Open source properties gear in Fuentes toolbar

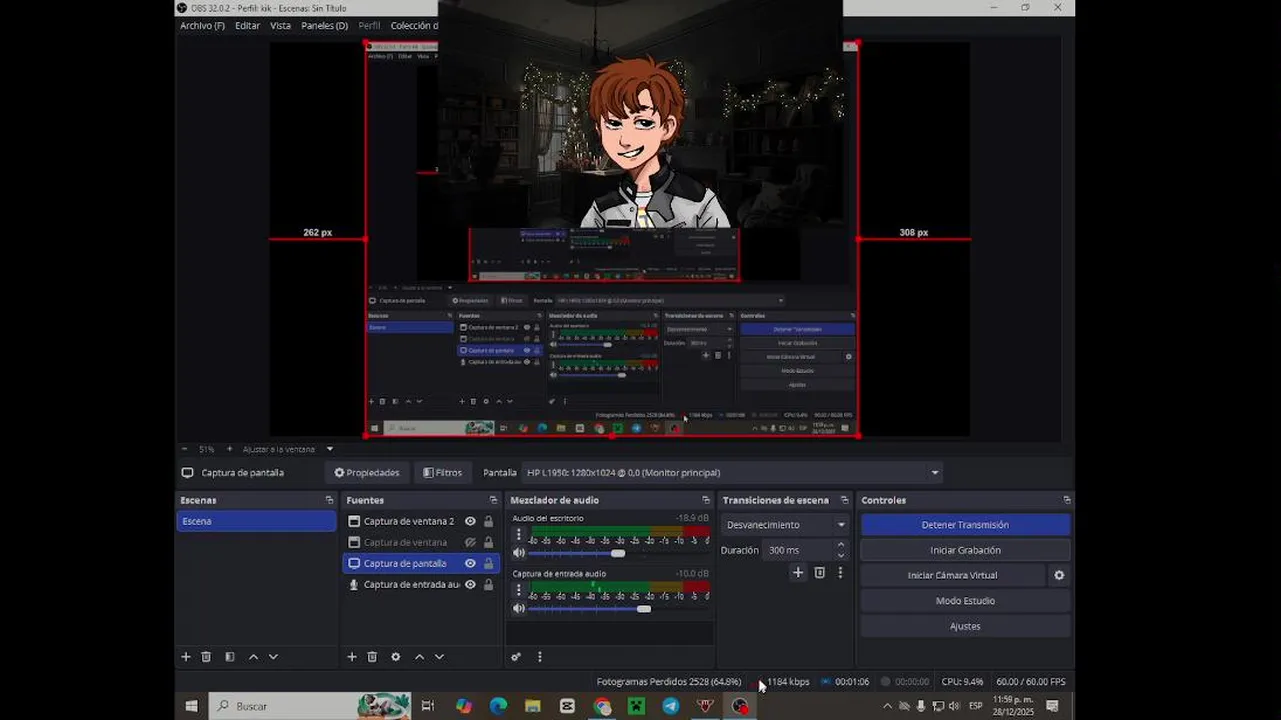point(395,657)
